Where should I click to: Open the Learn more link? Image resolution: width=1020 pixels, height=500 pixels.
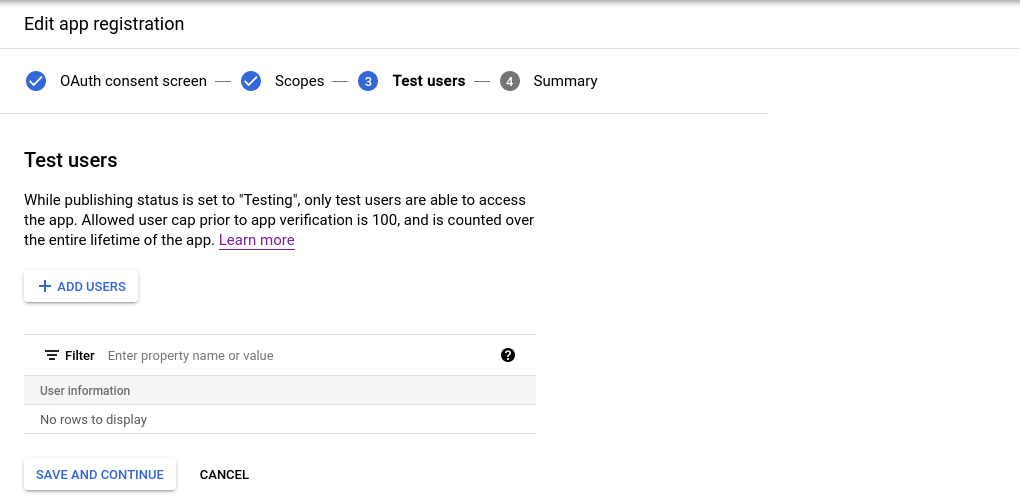(257, 240)
